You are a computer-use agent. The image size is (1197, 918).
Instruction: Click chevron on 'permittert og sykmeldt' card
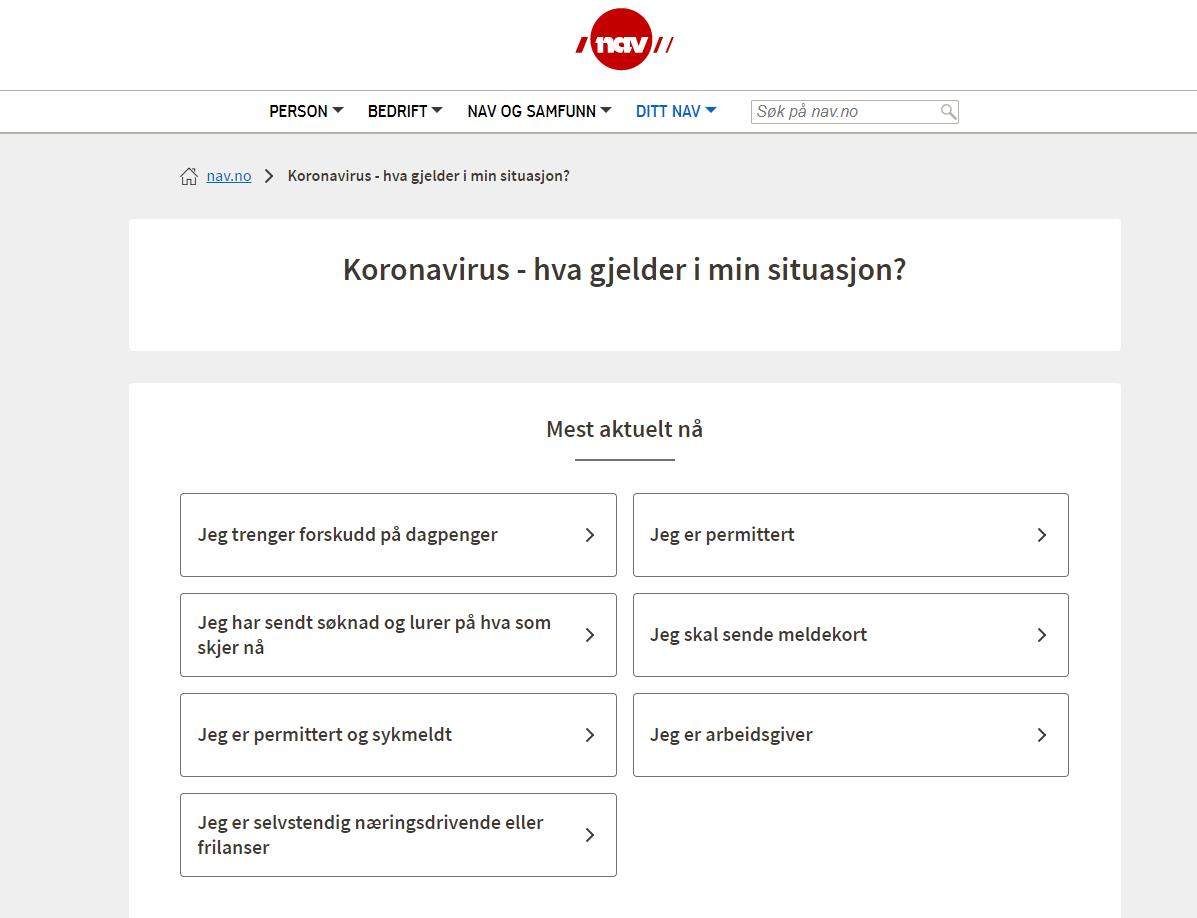589,735
